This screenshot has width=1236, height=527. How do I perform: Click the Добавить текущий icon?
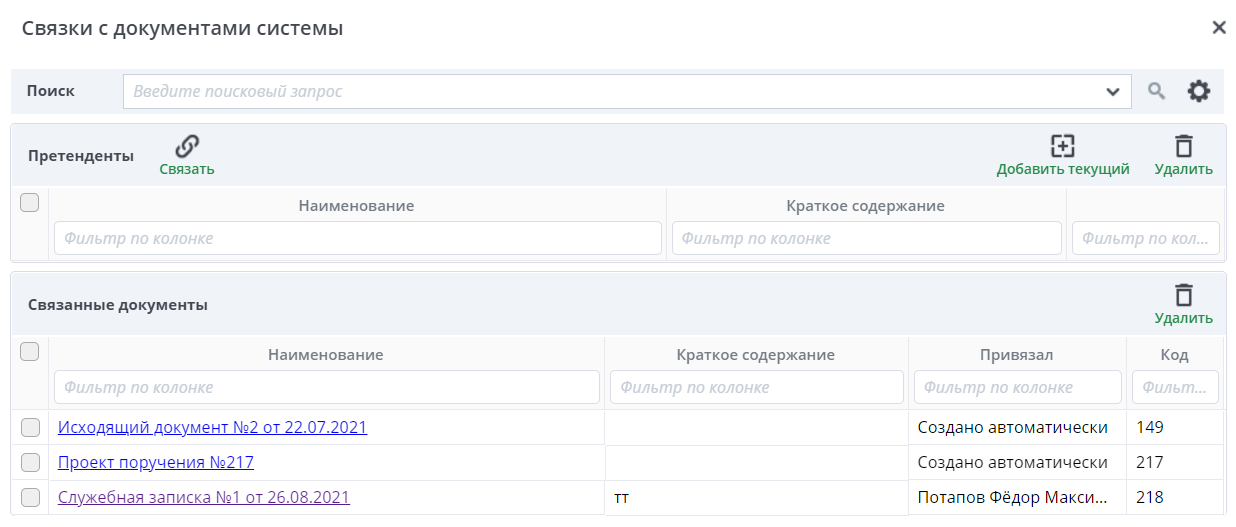click(x=1062, y=146)
